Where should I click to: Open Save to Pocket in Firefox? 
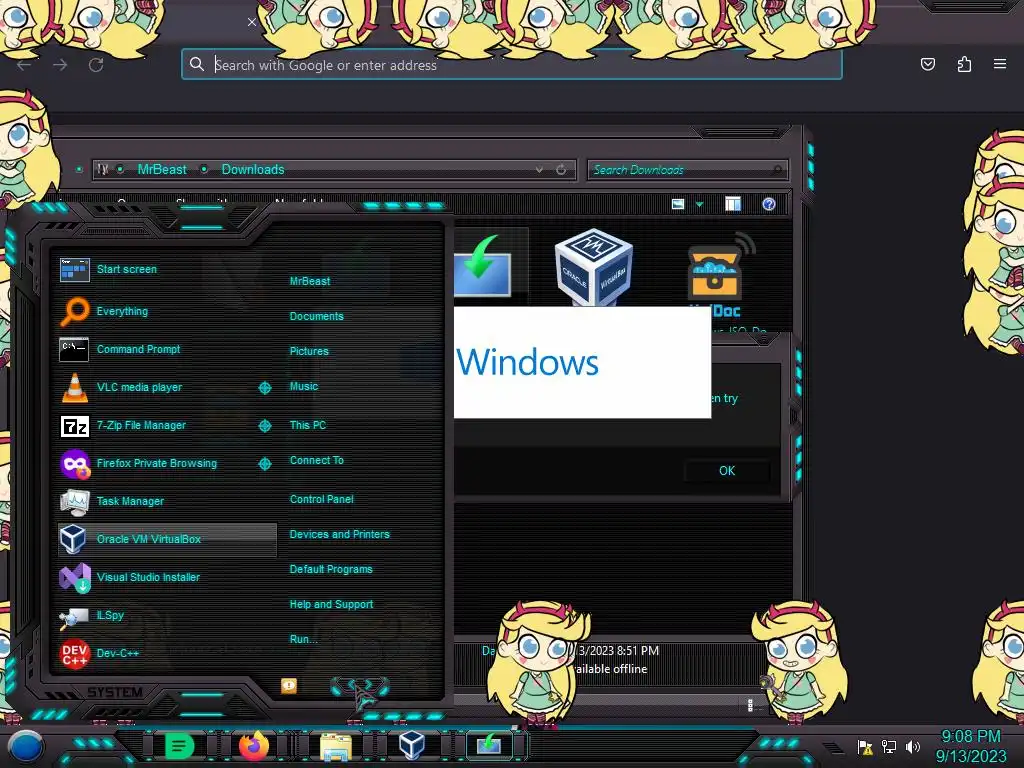(927, 64)
